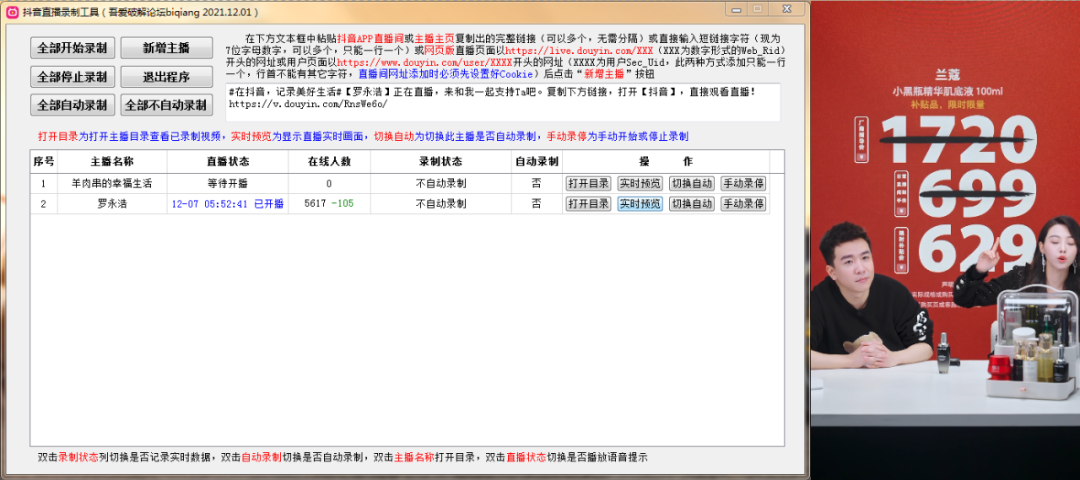Click the 否 auto-record cell for 罗永浩

[537, 204]
